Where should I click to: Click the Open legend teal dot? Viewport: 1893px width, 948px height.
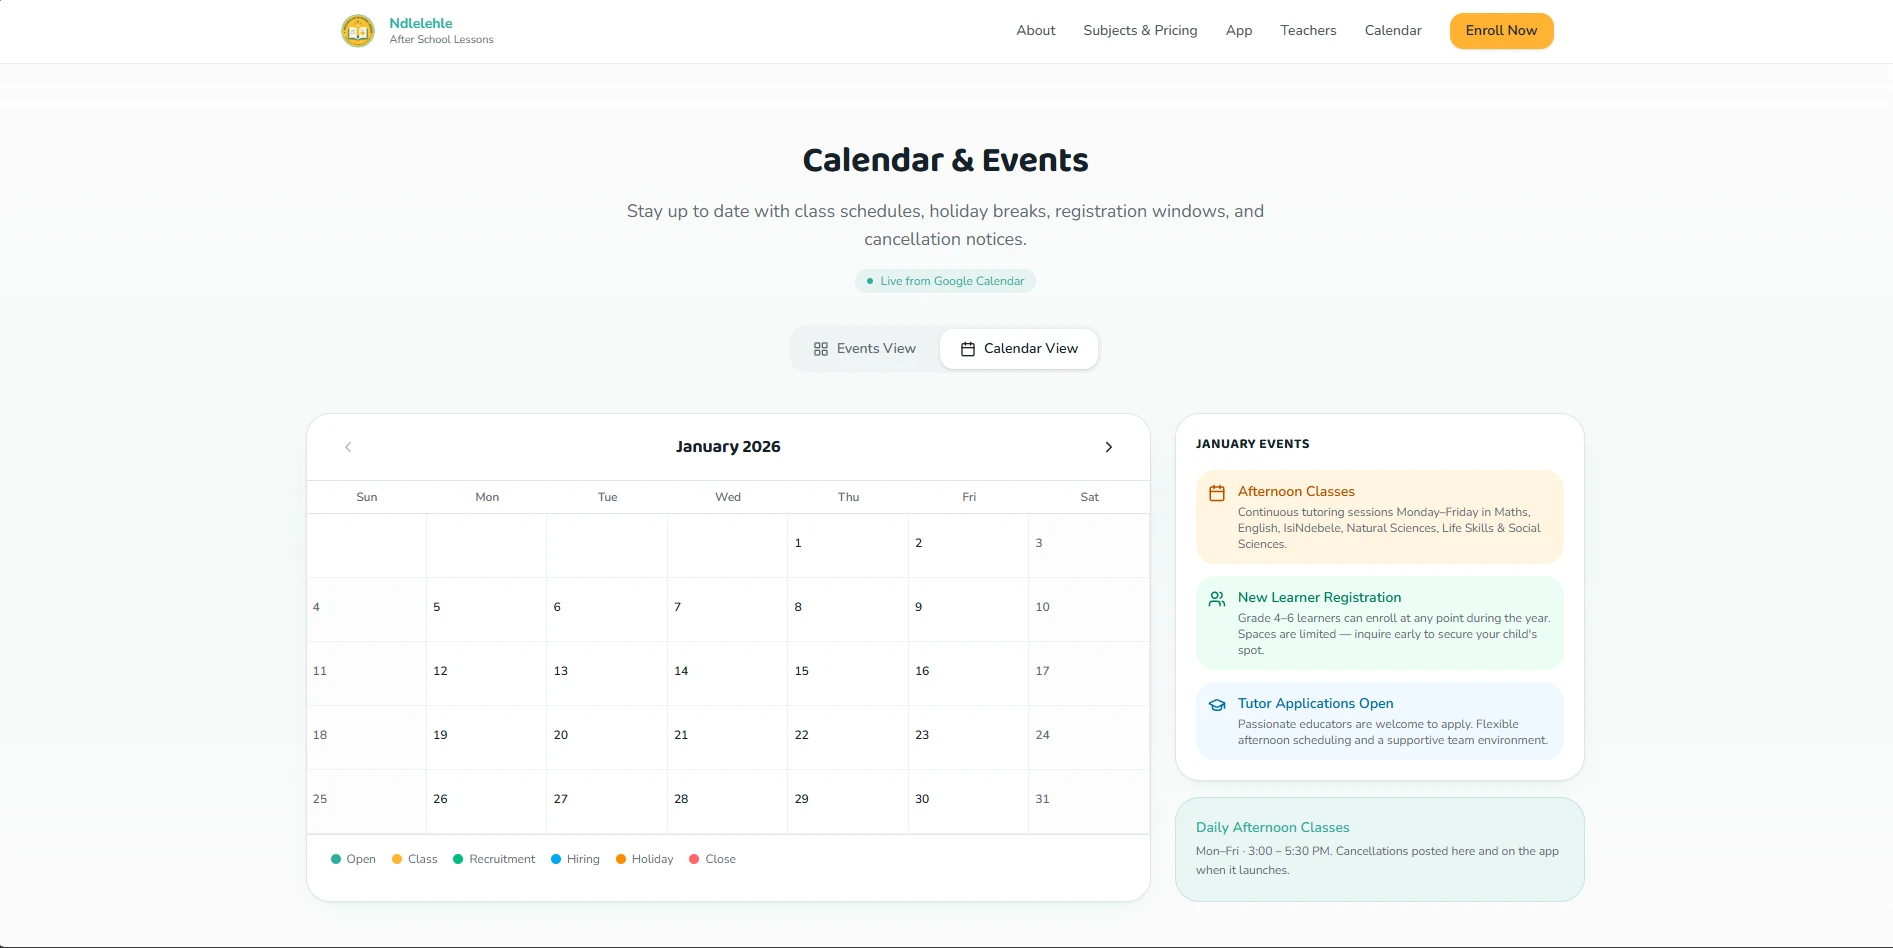pyautogui.click(x=336, y=859)
